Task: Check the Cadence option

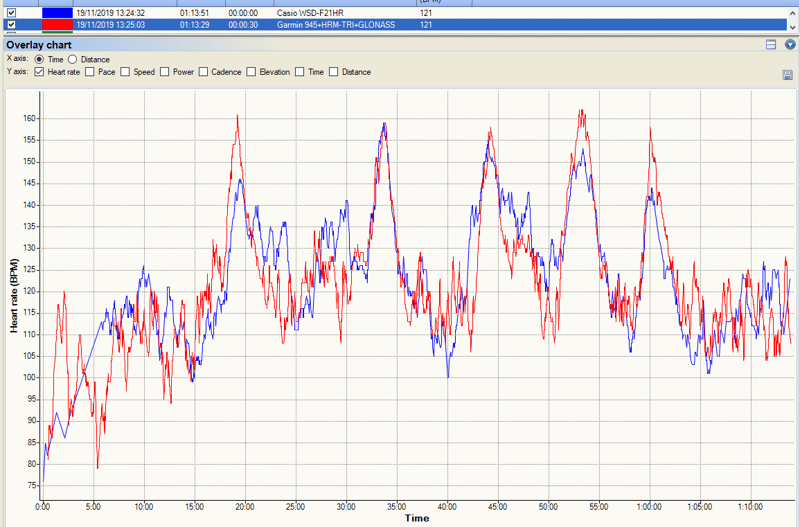Action: 203,72
